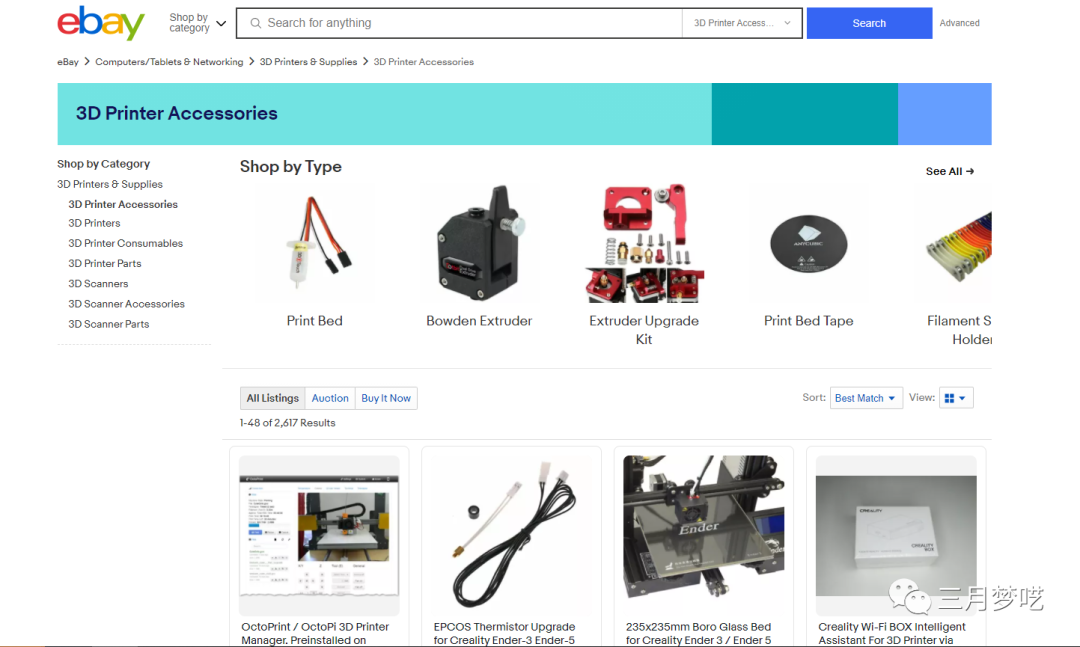The height and width of the screenshot is (647, 1080).
Task: Open the Creality Wi-Fi BOX listing thumbnail
Action: pos(896,535)
